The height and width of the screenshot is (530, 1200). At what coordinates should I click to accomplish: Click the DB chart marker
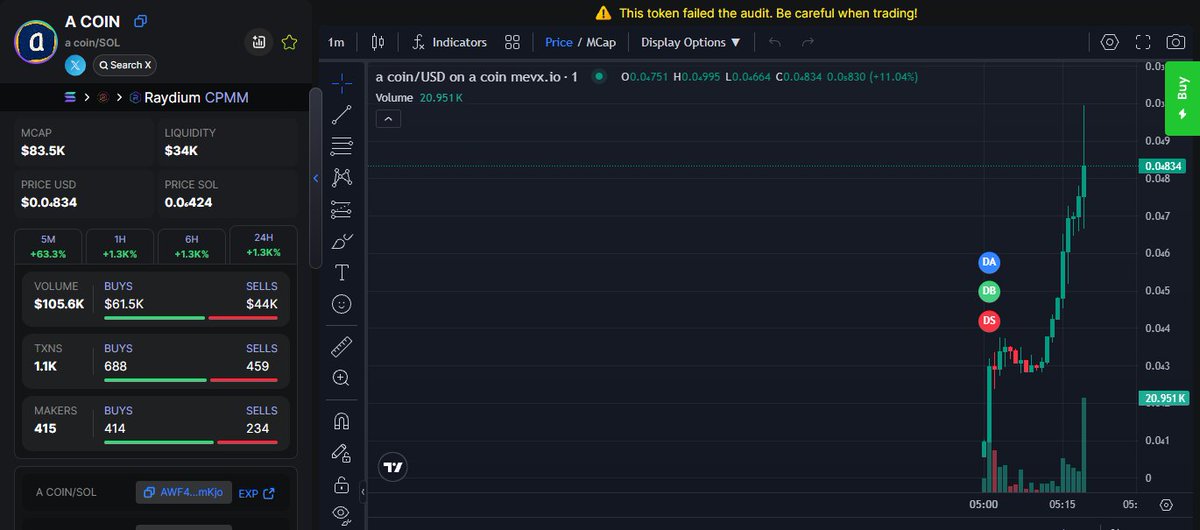point(989,291)
